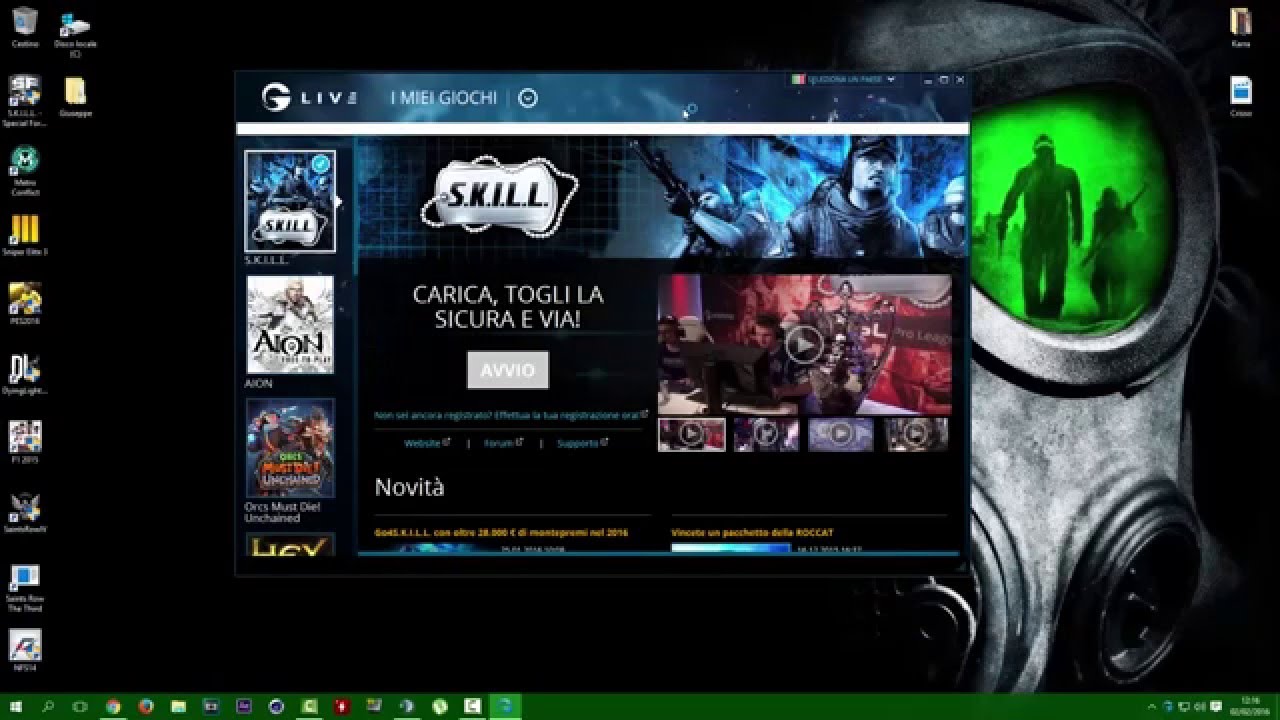Open taskbar search magnifier
The height and width of the screenshot is (720, 1280).
[48, 706]
